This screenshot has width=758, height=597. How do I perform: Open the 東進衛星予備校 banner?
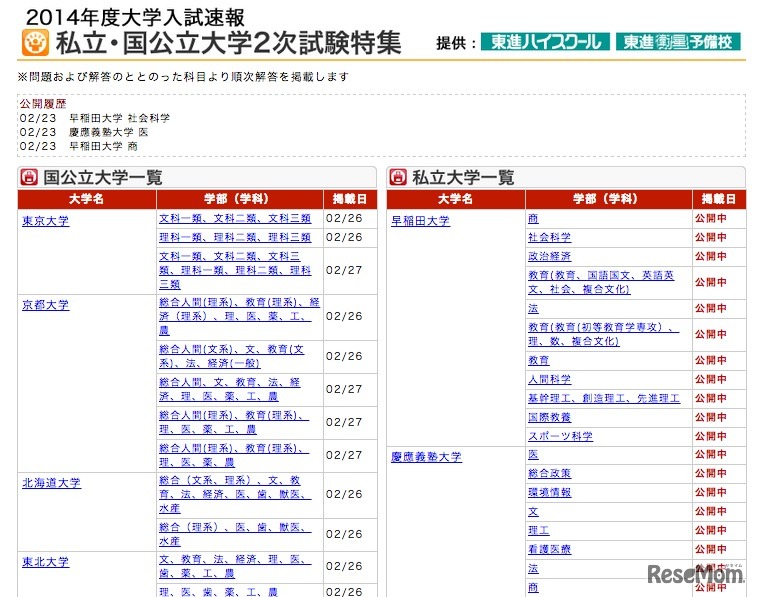(x=678, y=42)
